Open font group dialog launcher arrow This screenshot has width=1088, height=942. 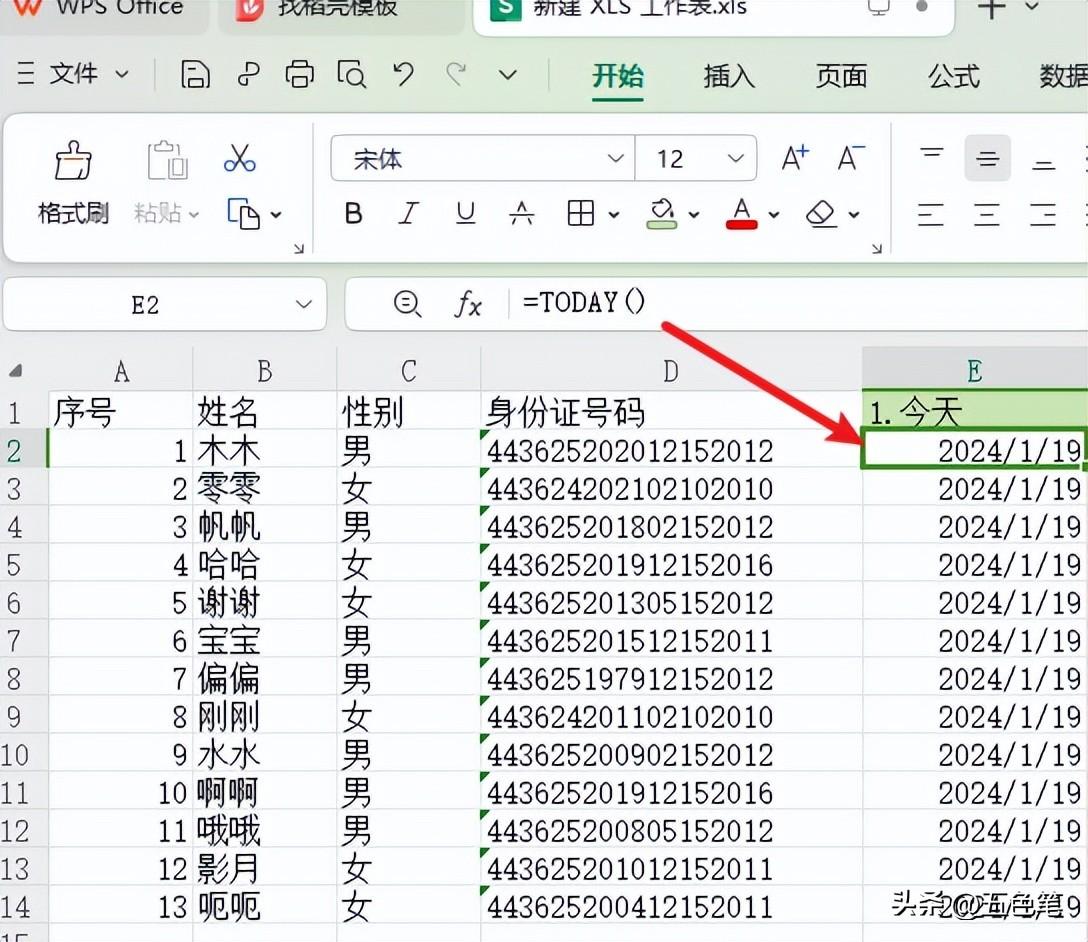pos(876,248)
